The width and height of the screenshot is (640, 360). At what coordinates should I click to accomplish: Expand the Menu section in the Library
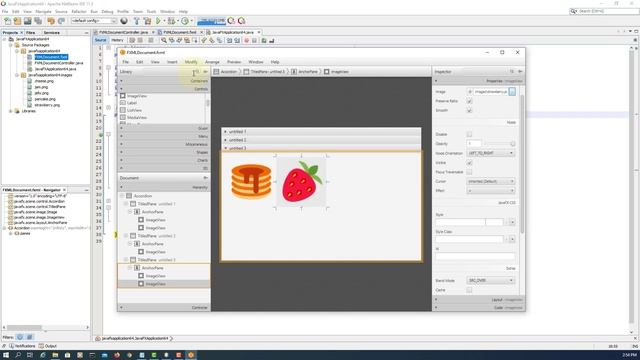pyautogui.click(x=164, y=136)
